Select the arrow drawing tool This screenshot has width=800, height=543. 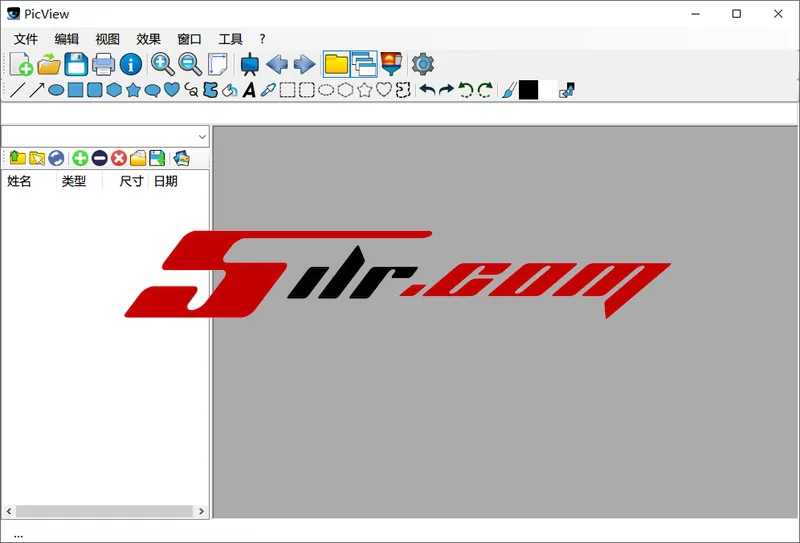tap(37, 90)
